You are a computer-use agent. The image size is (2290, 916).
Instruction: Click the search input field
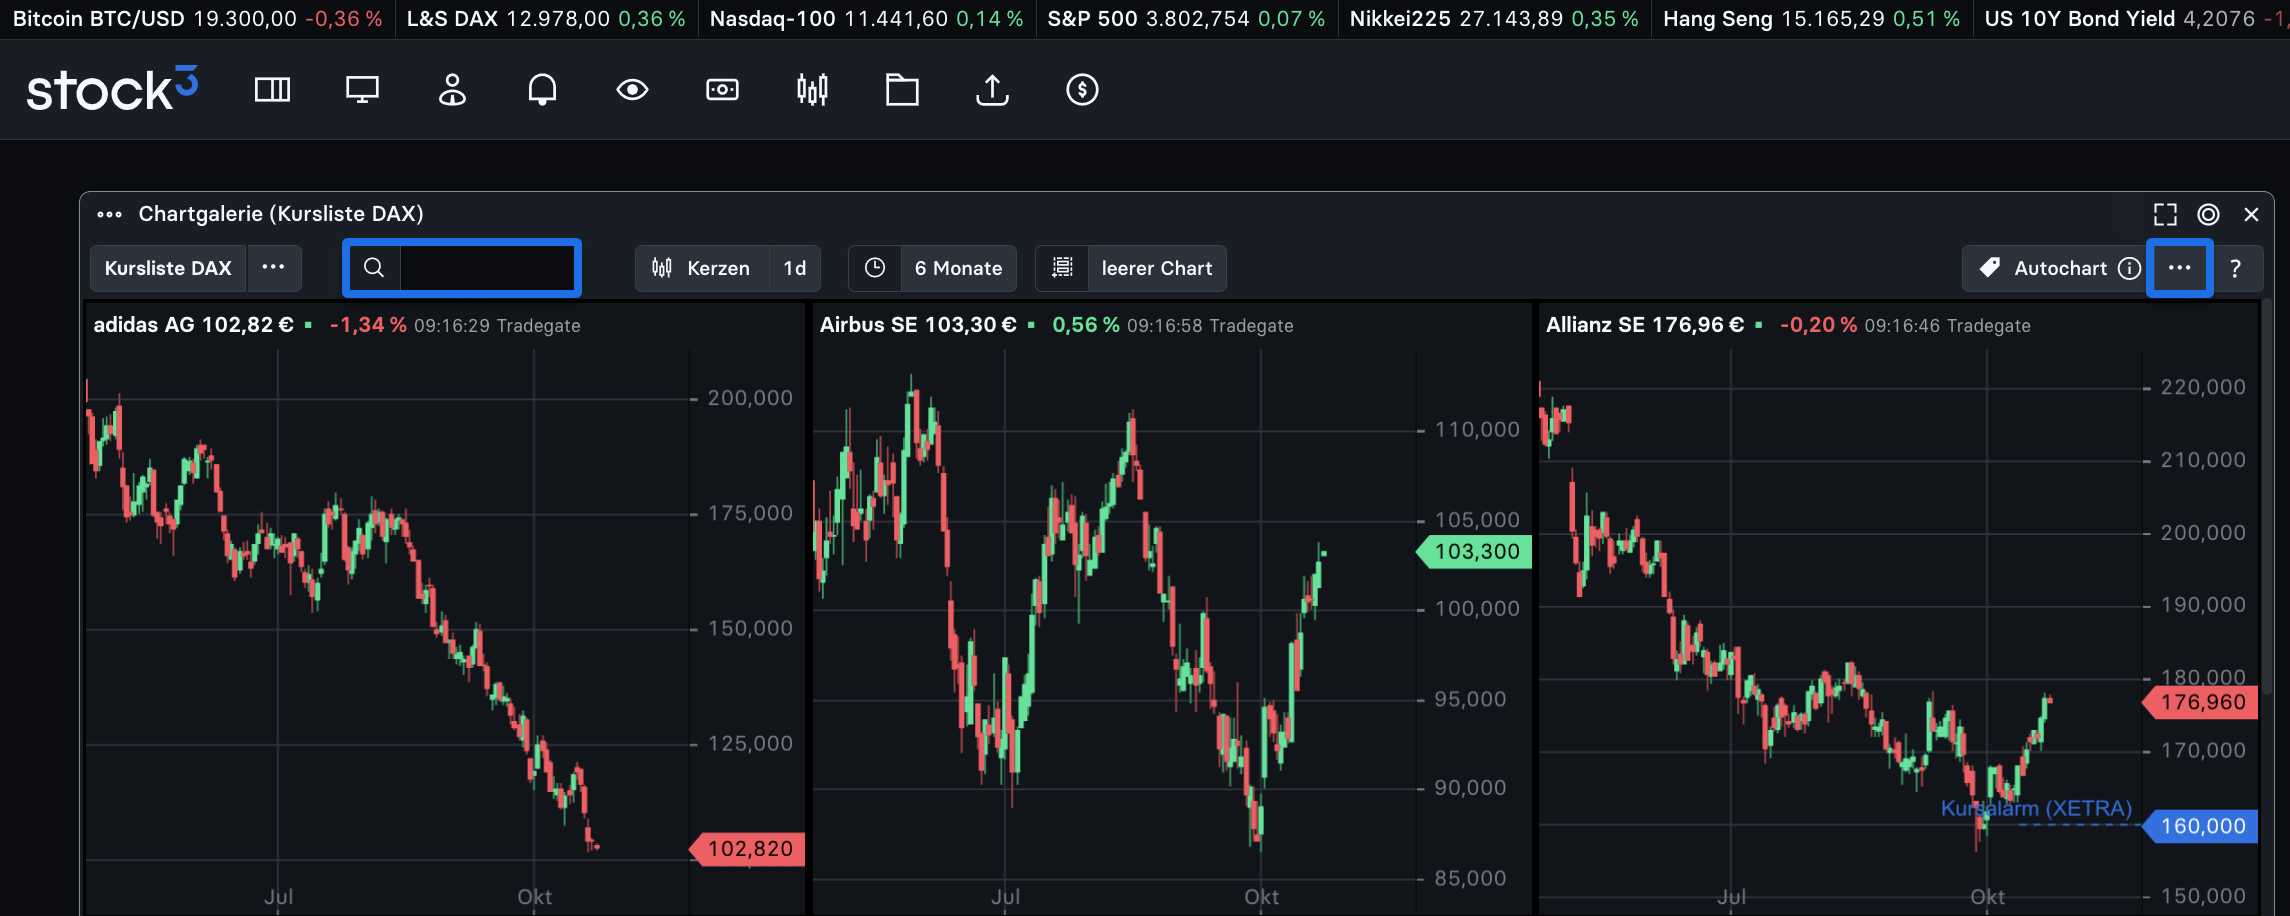tap(487, 268)
